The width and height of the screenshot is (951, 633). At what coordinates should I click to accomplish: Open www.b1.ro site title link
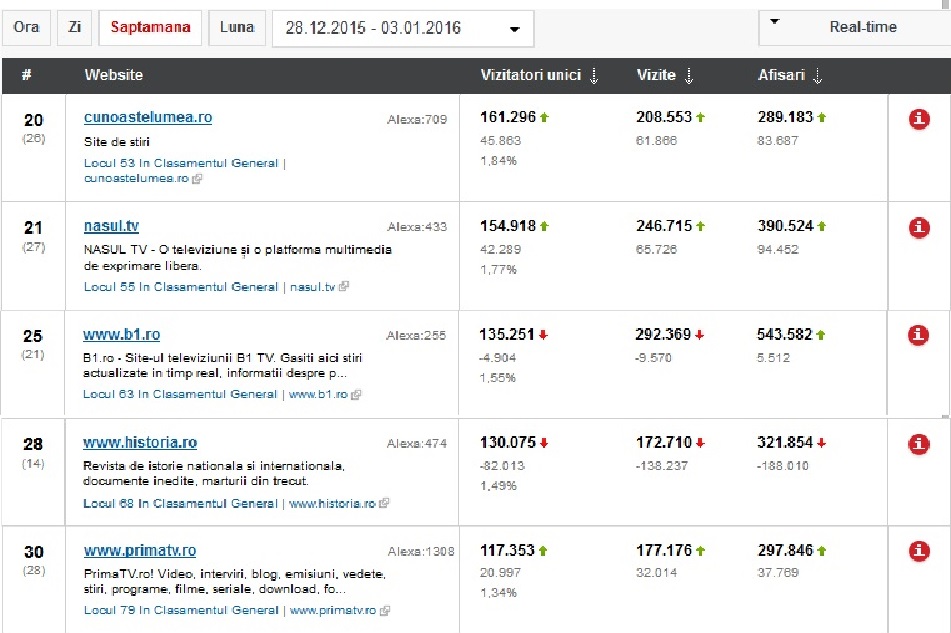(121, 334)
